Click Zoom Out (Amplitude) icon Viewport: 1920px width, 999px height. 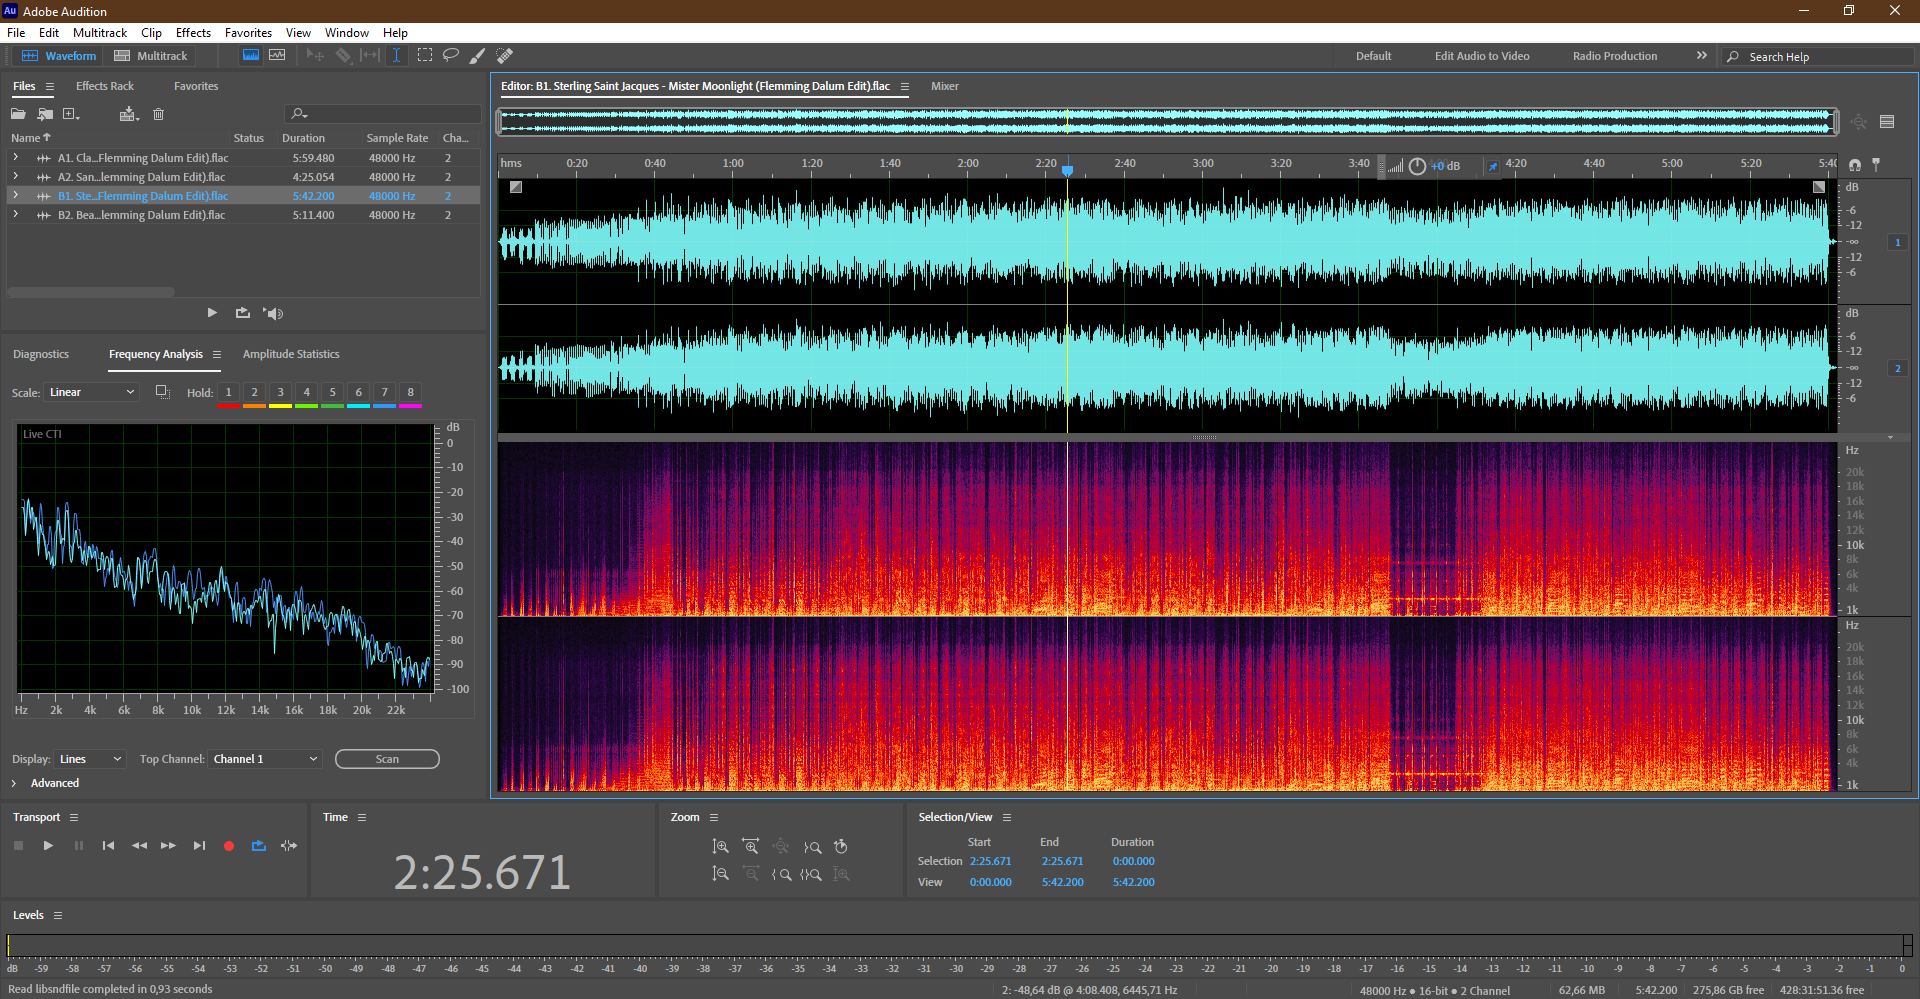(720, 874)
